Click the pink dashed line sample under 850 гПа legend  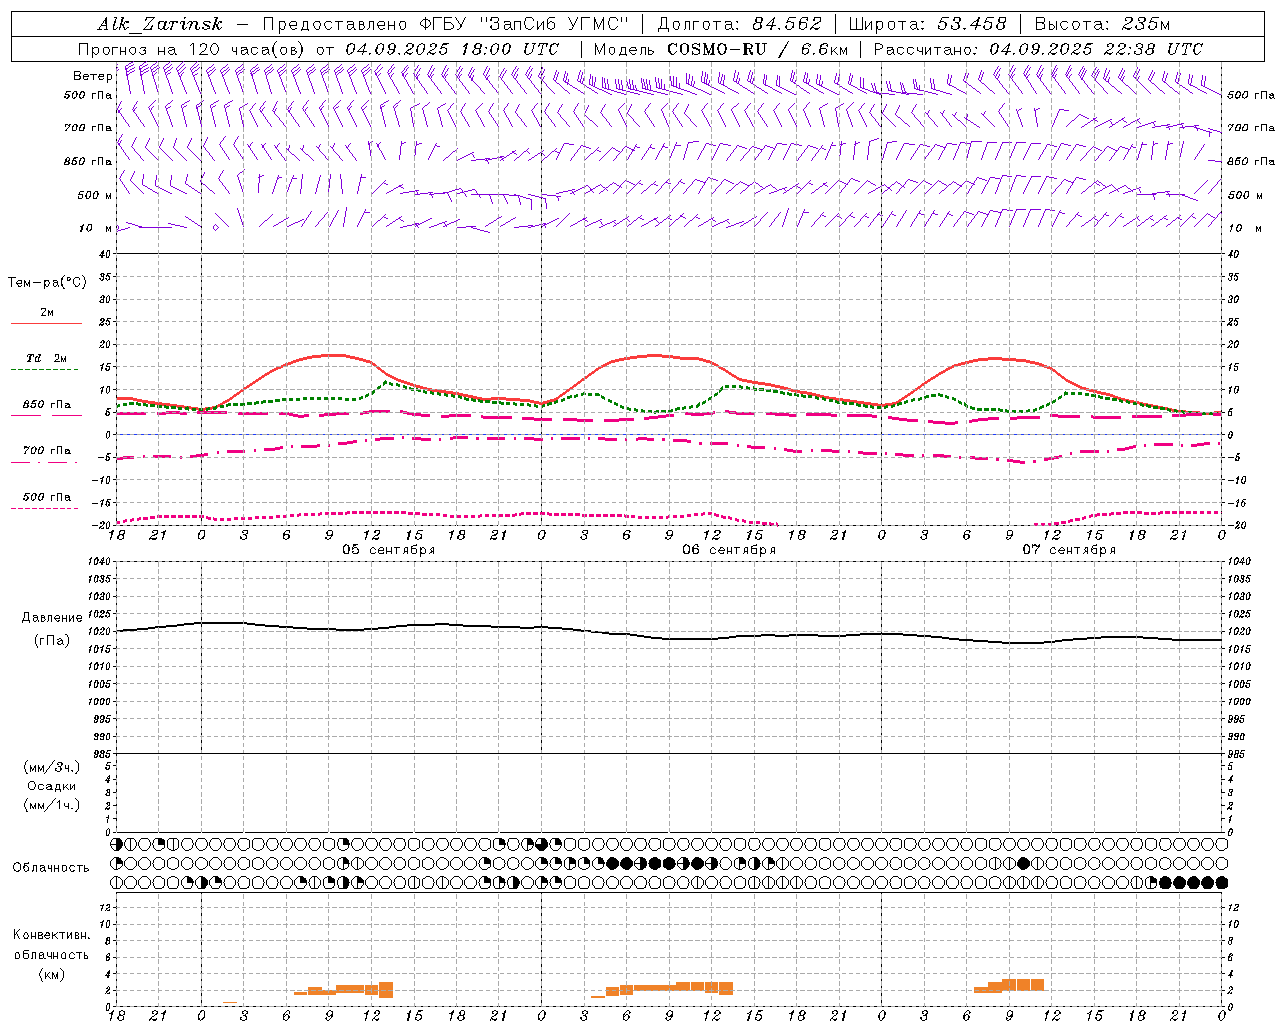tap(46, 416)
